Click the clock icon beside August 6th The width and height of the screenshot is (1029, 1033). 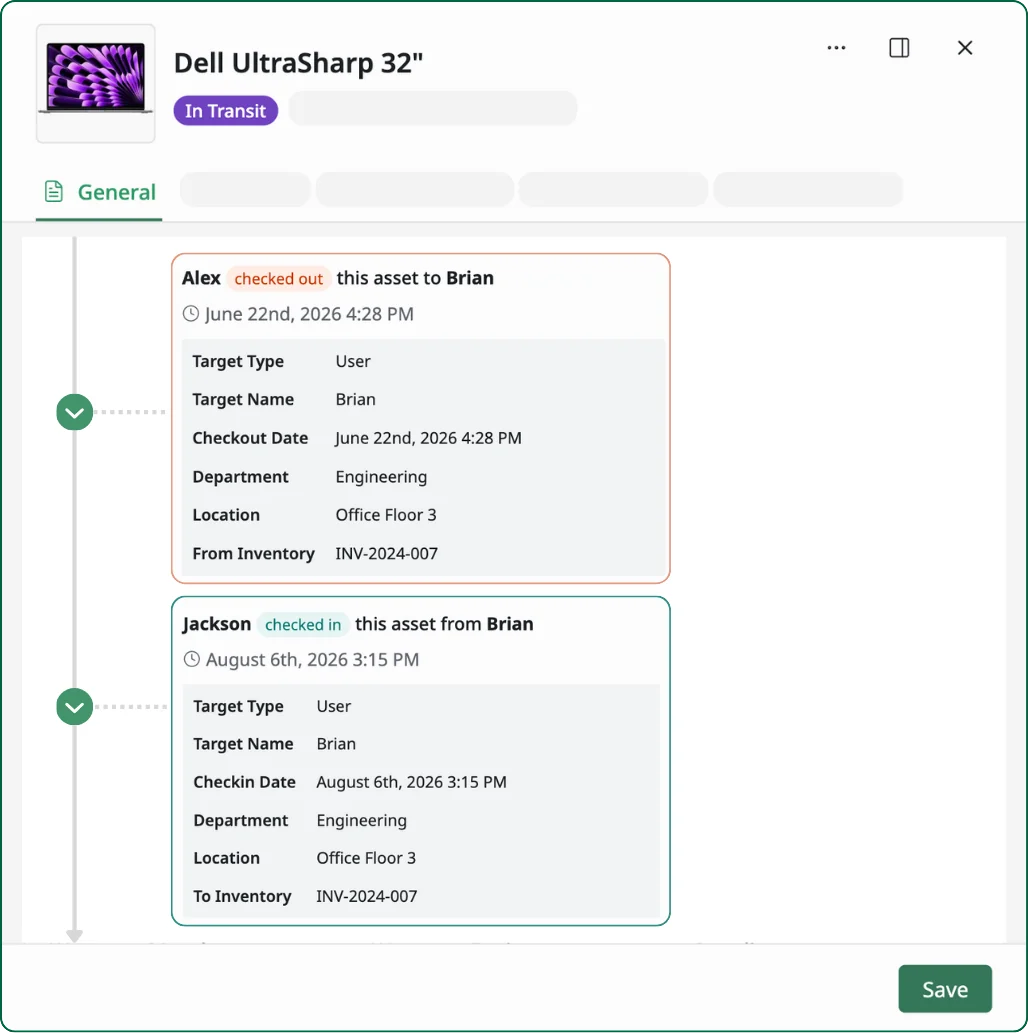tap(192, 659)
